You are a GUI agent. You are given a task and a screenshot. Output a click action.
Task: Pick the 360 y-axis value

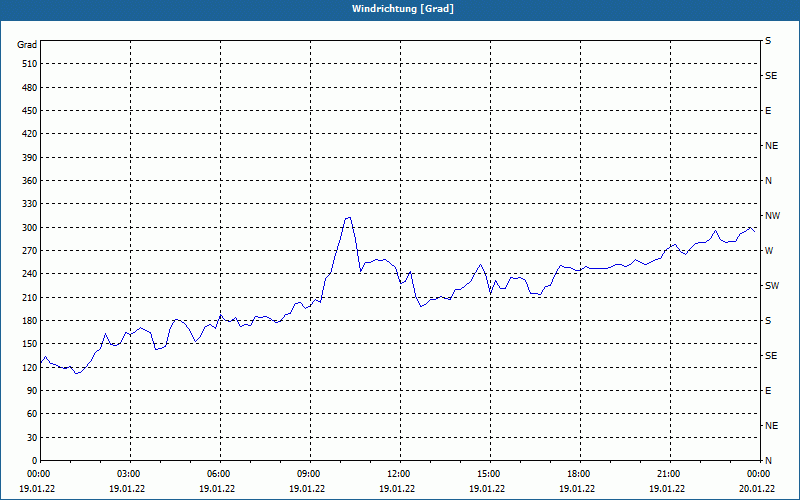pyautogui.click(x=30, y=181)
